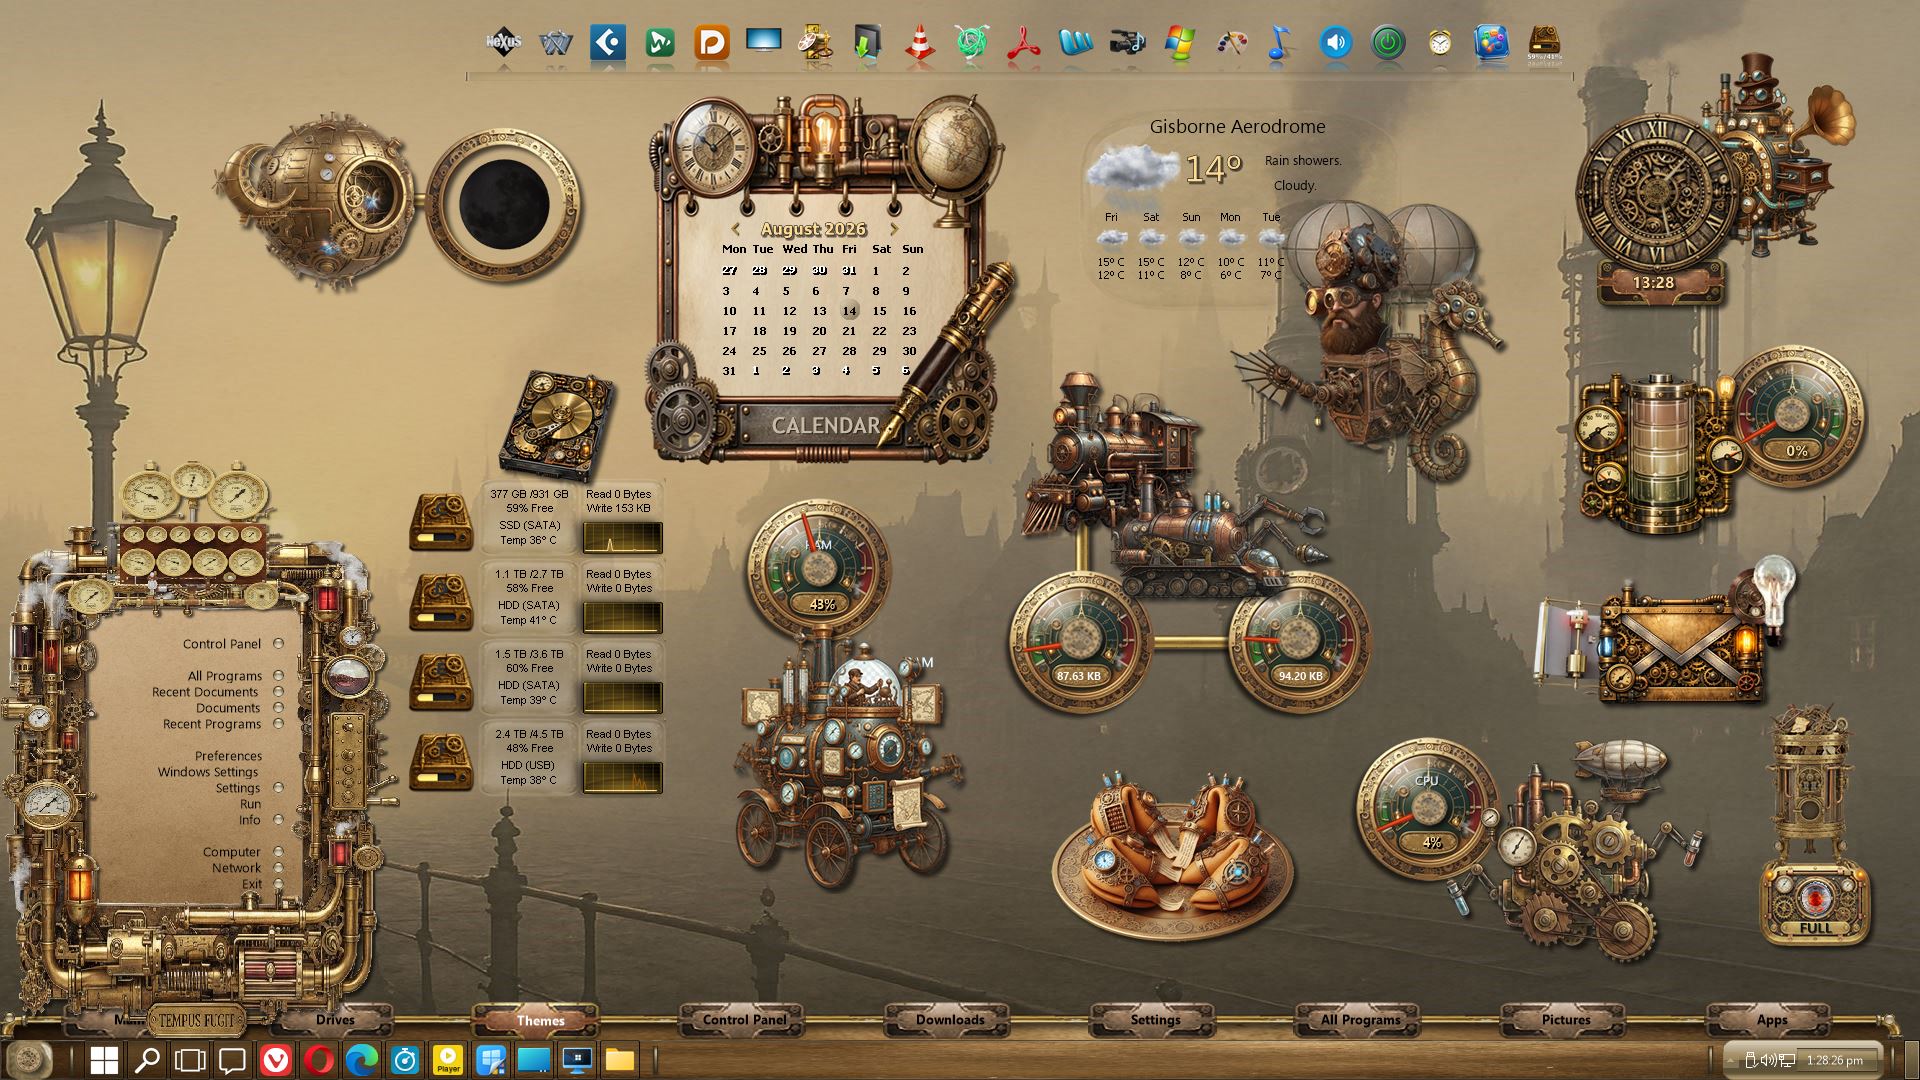Select the Computer radio dot
The width and height of the screenshot is (1920, 1080).
278,852
